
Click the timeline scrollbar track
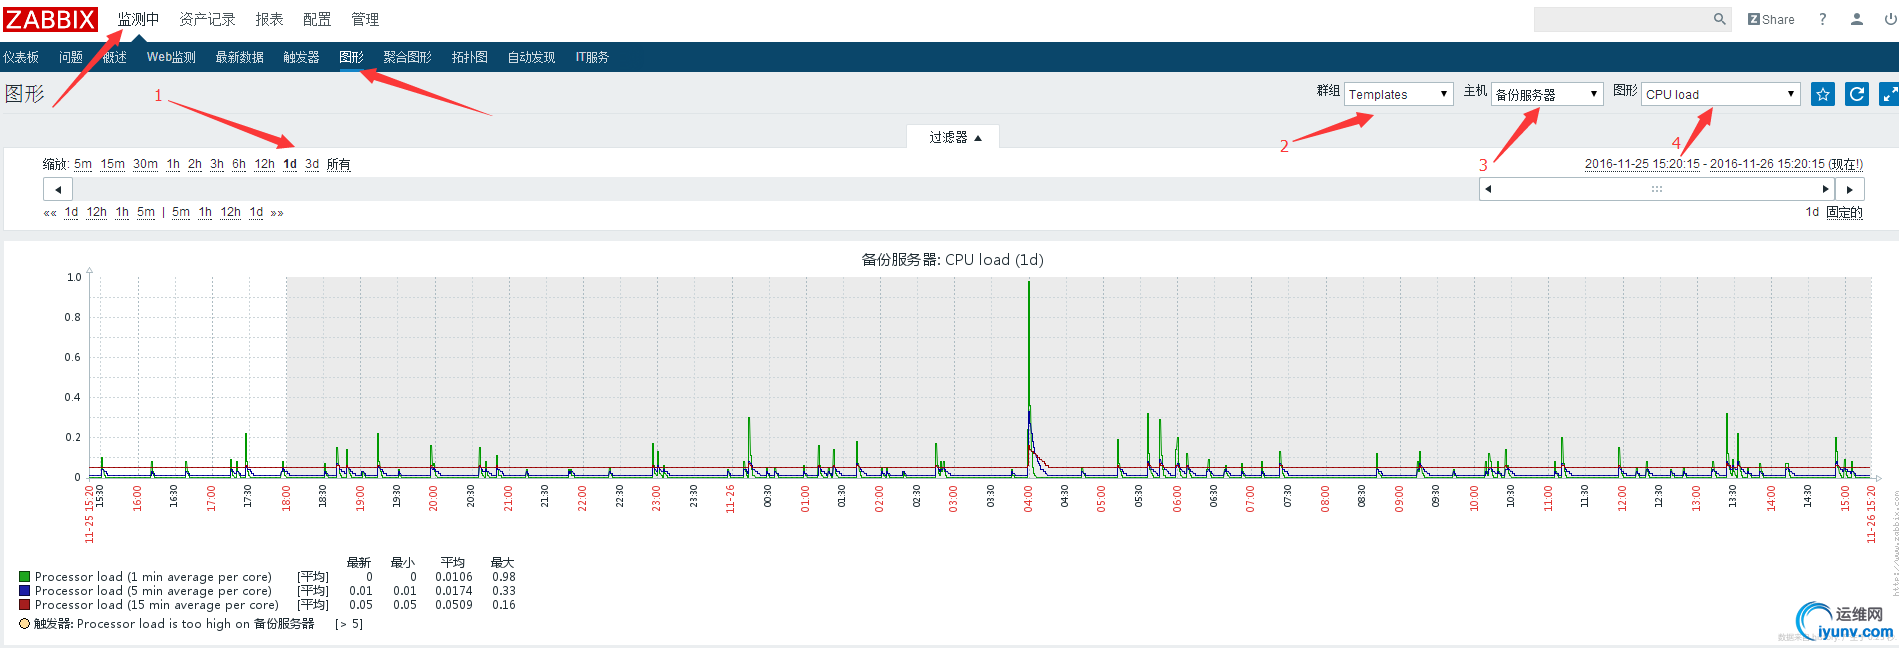(x=775, y=189)
